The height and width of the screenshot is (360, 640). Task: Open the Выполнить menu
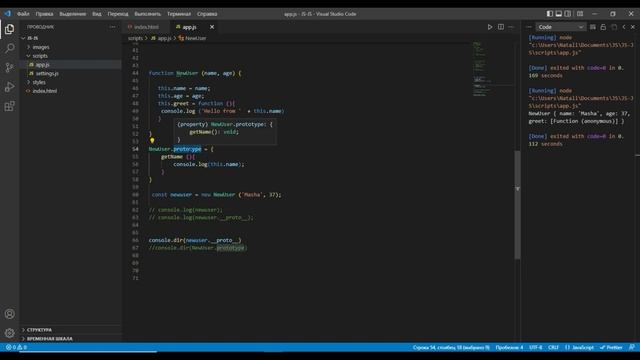pyautogui.click(x=147, y=14)
